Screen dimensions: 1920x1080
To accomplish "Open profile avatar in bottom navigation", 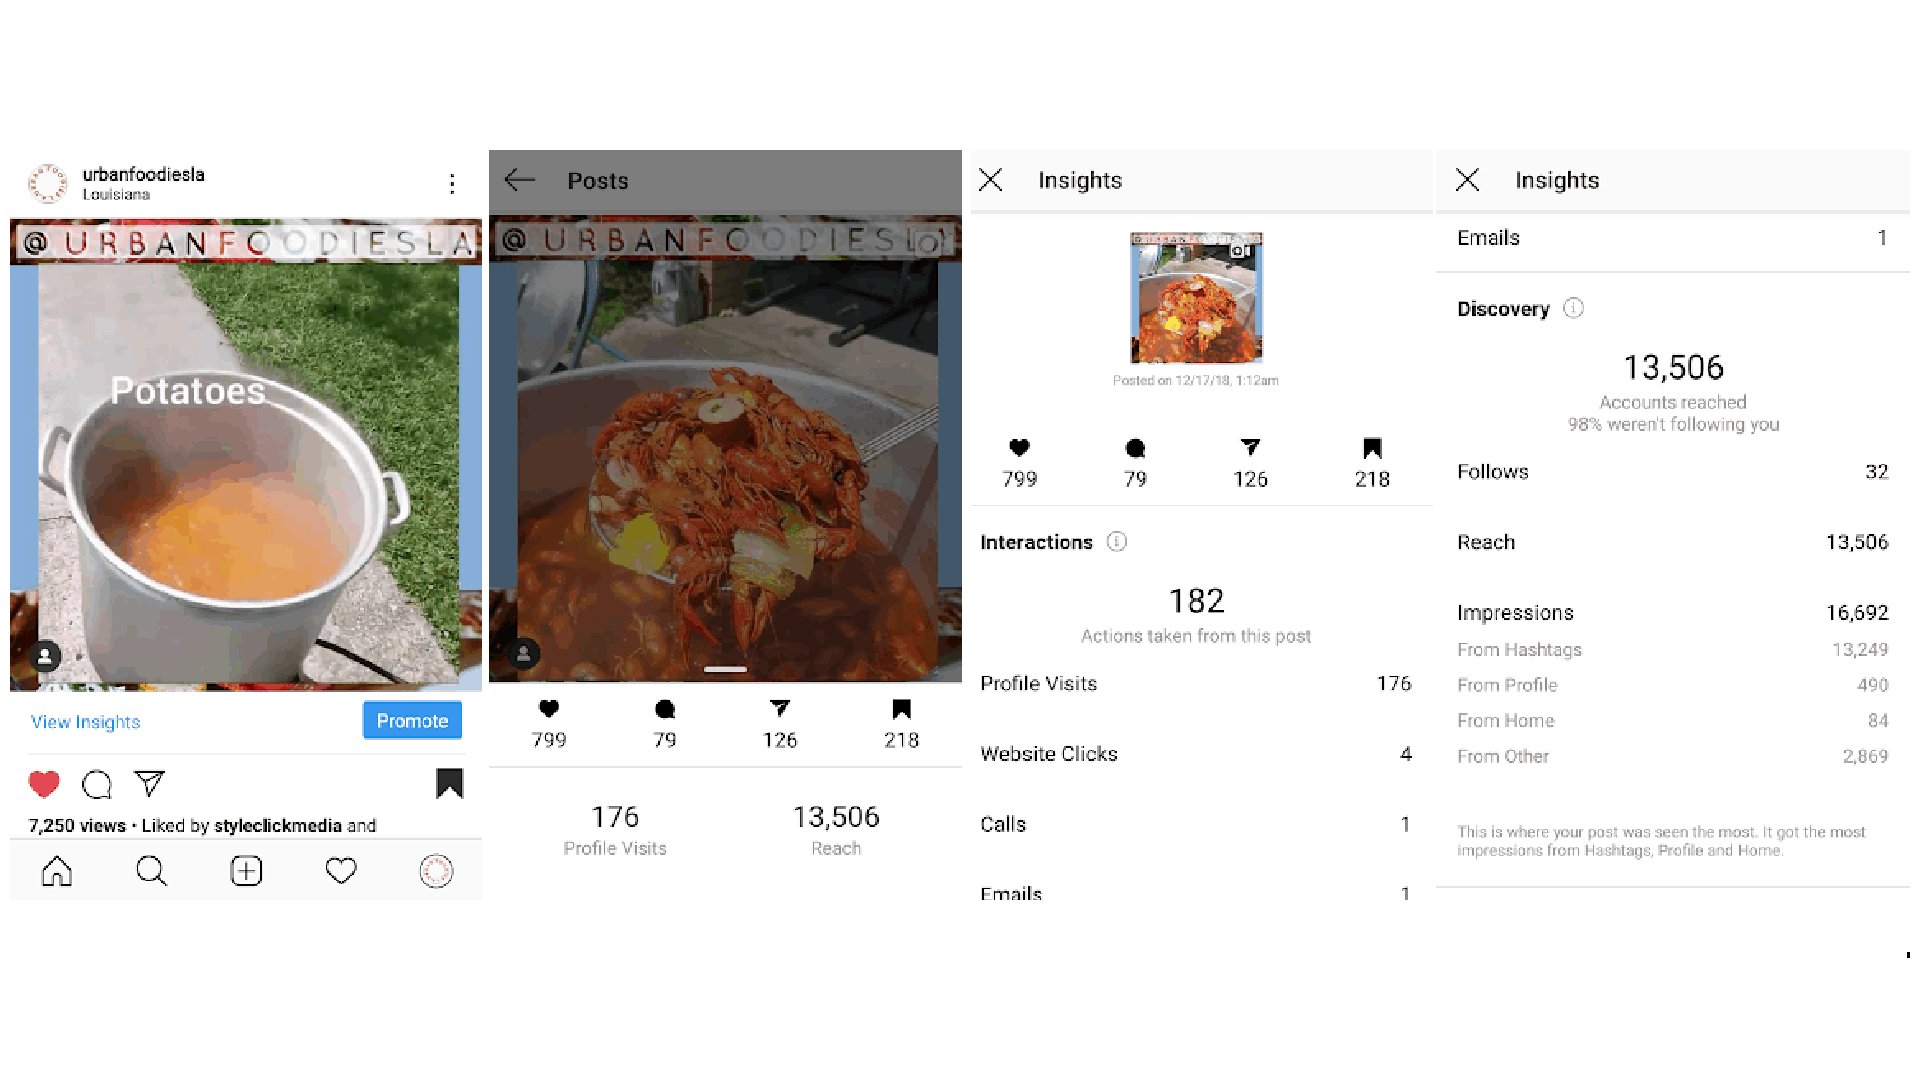I will tap(436, 871).
